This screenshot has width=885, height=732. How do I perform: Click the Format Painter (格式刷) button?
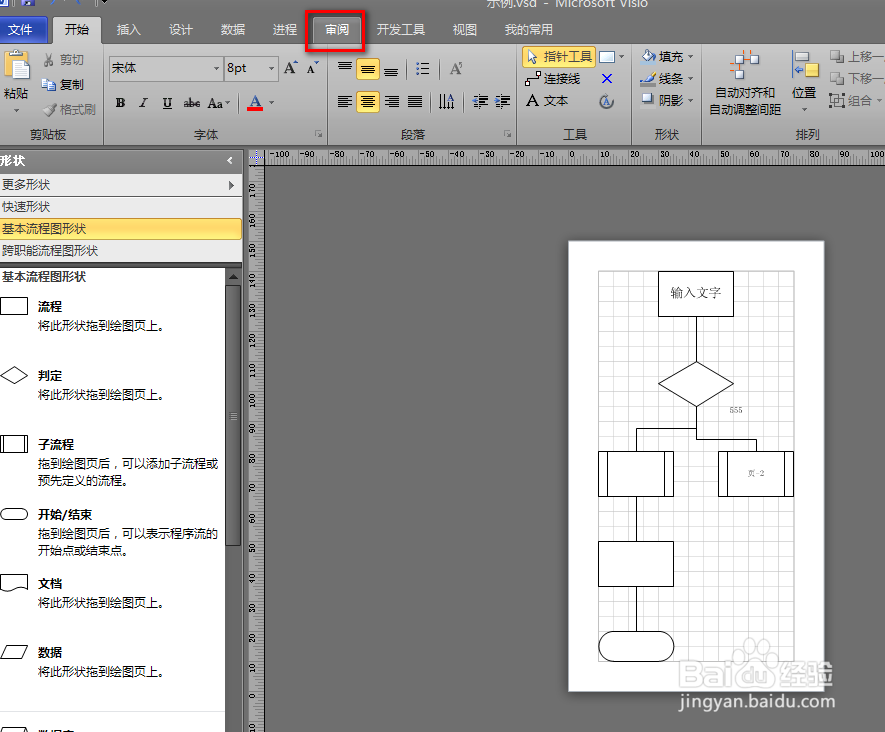70,109
